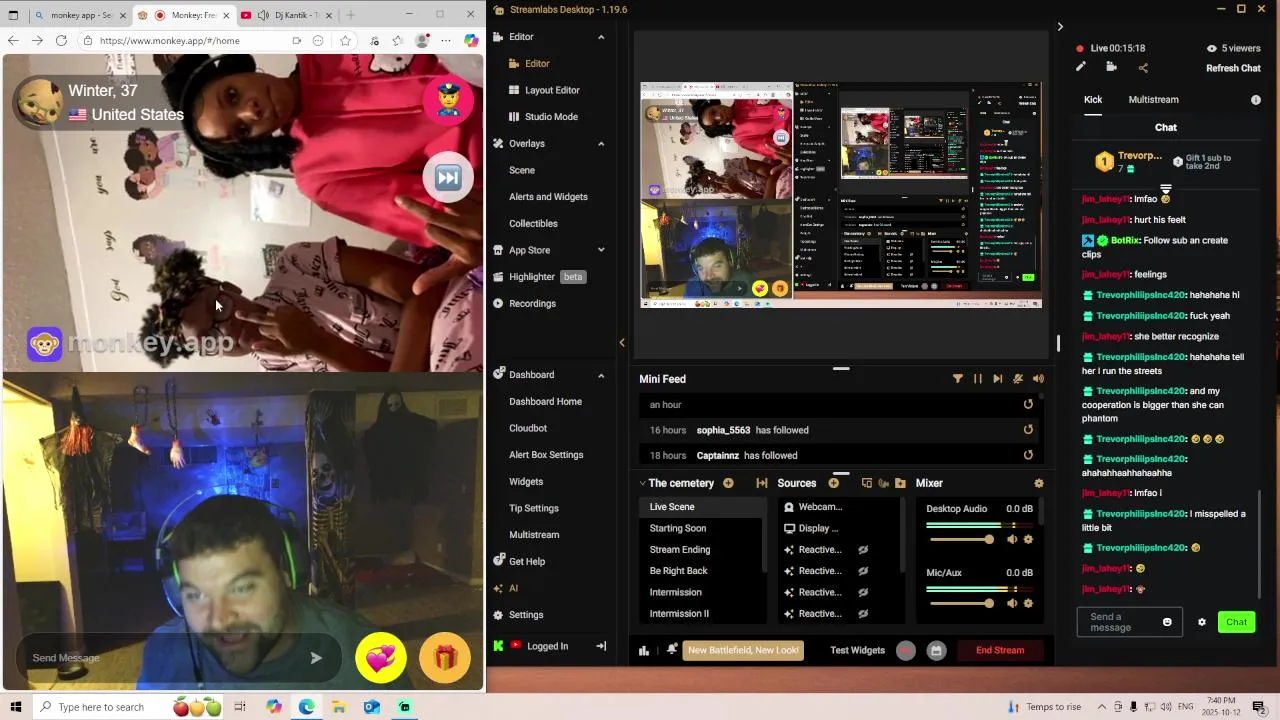Collapse the Overlays section in sidebar
The width and height of the screenshot is (1280, 720).
tap(601, 144)
